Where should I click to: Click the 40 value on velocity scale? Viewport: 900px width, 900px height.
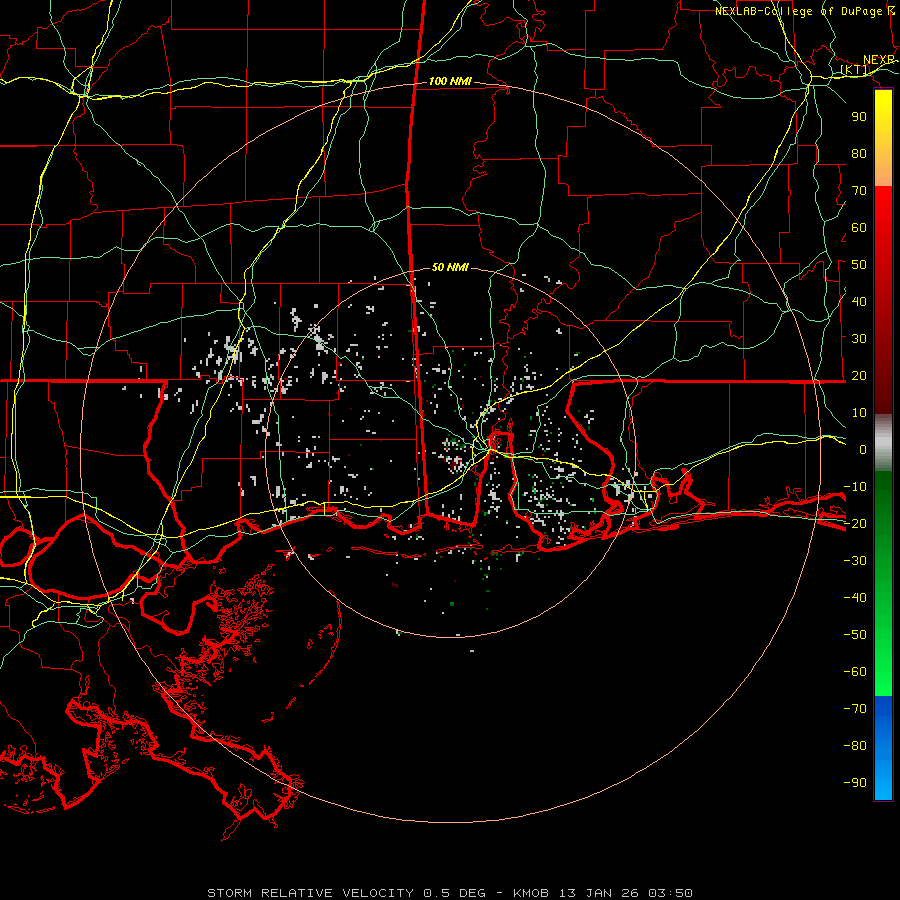[x=859, y=302]
